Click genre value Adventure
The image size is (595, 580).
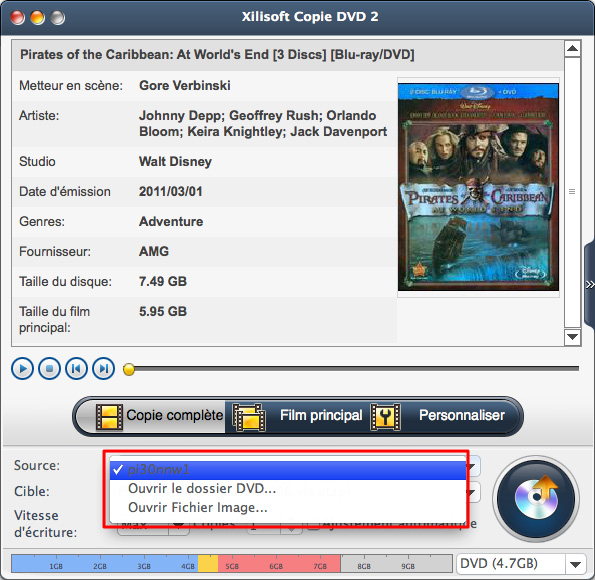[x=171, y=221]
